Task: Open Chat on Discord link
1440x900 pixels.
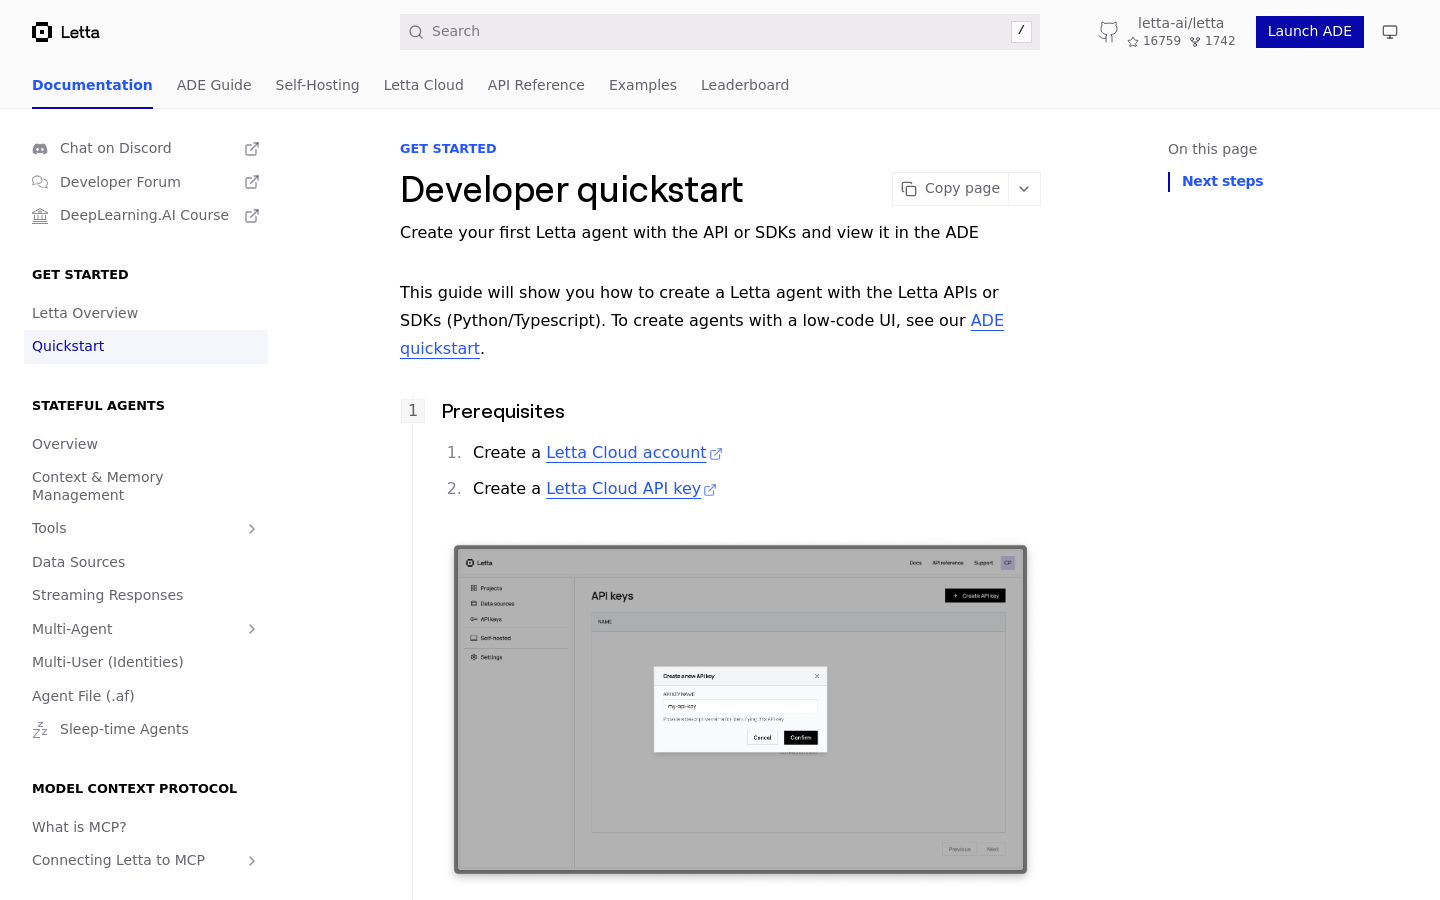Action: point(116,148)
